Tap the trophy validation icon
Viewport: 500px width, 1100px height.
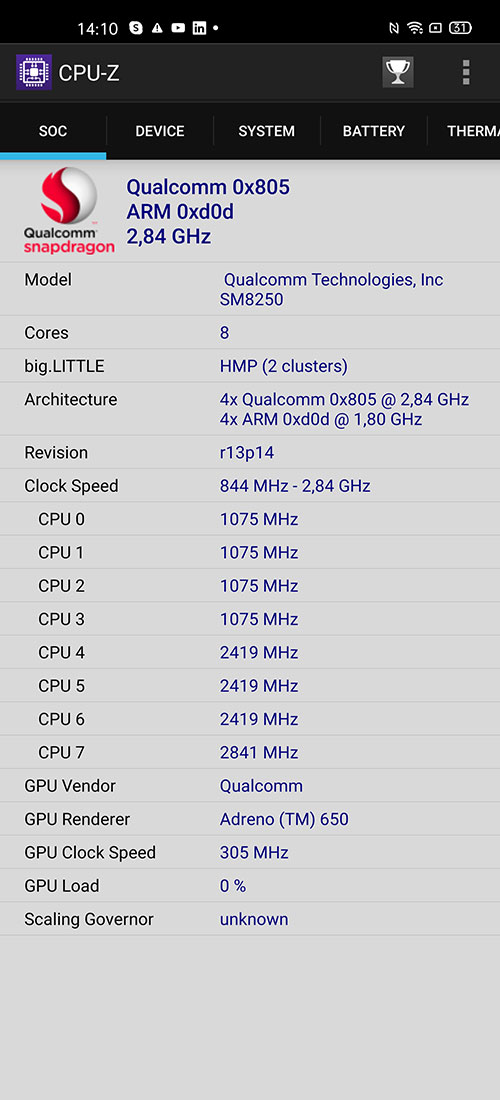pyautogui.click(x=398, y=72)
